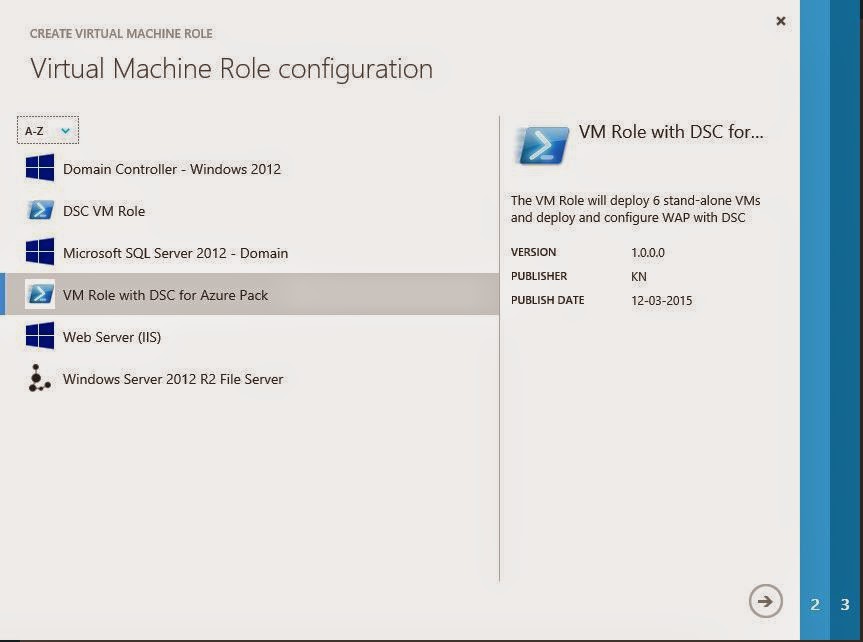Click the Windows icon beside Microsoft SQL Server
The width and height of the screenshot is (863, 642).
click(x=40, y=252)
